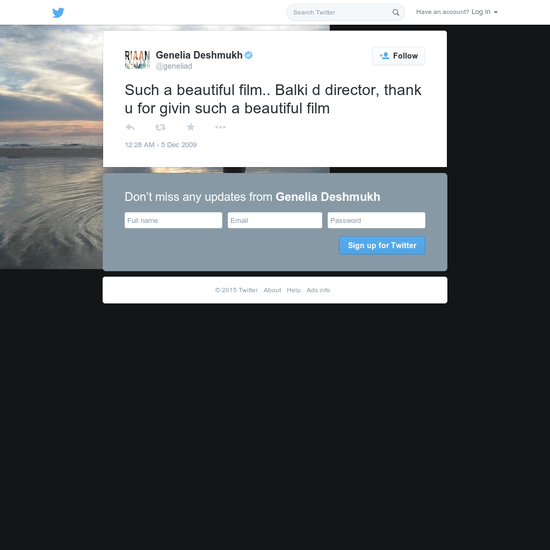Retweet the beautiful film tweet
This screenshot has width=550, height=550.
tap(160, 127)
